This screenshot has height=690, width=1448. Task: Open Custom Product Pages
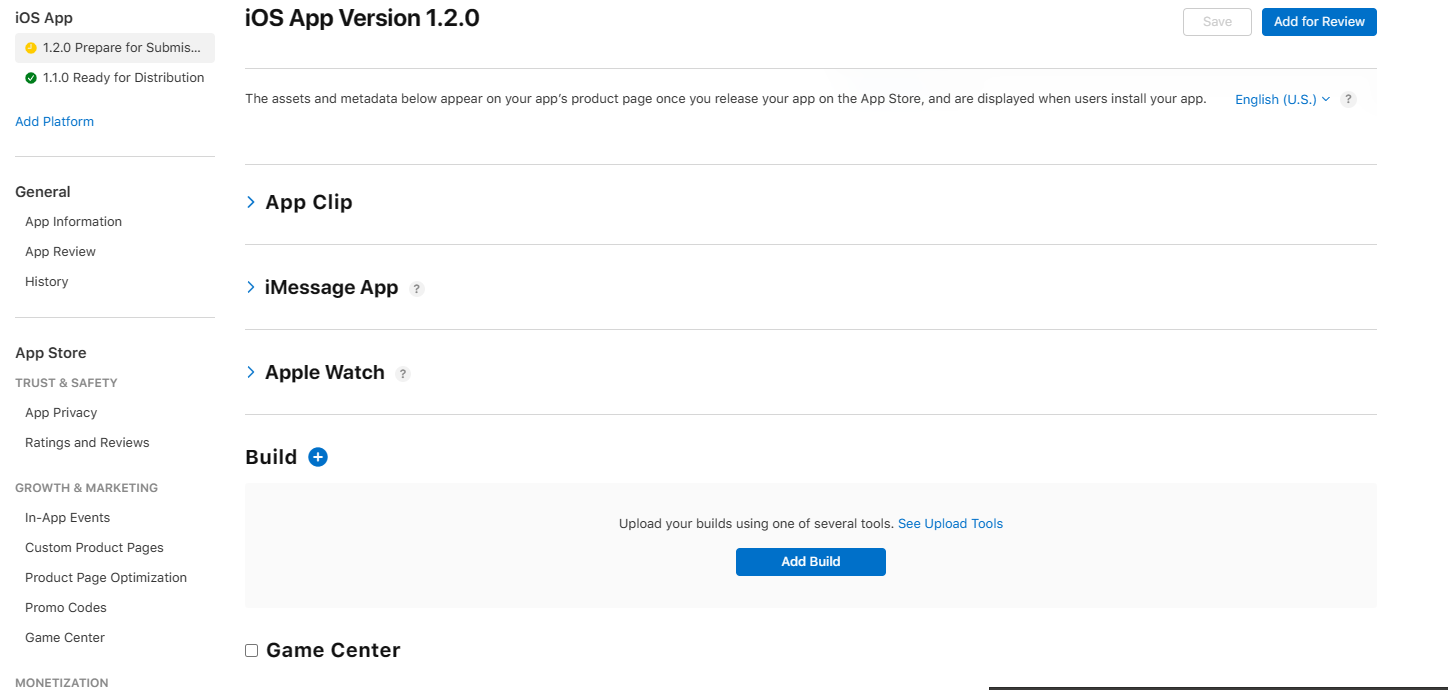click(94, 548)
